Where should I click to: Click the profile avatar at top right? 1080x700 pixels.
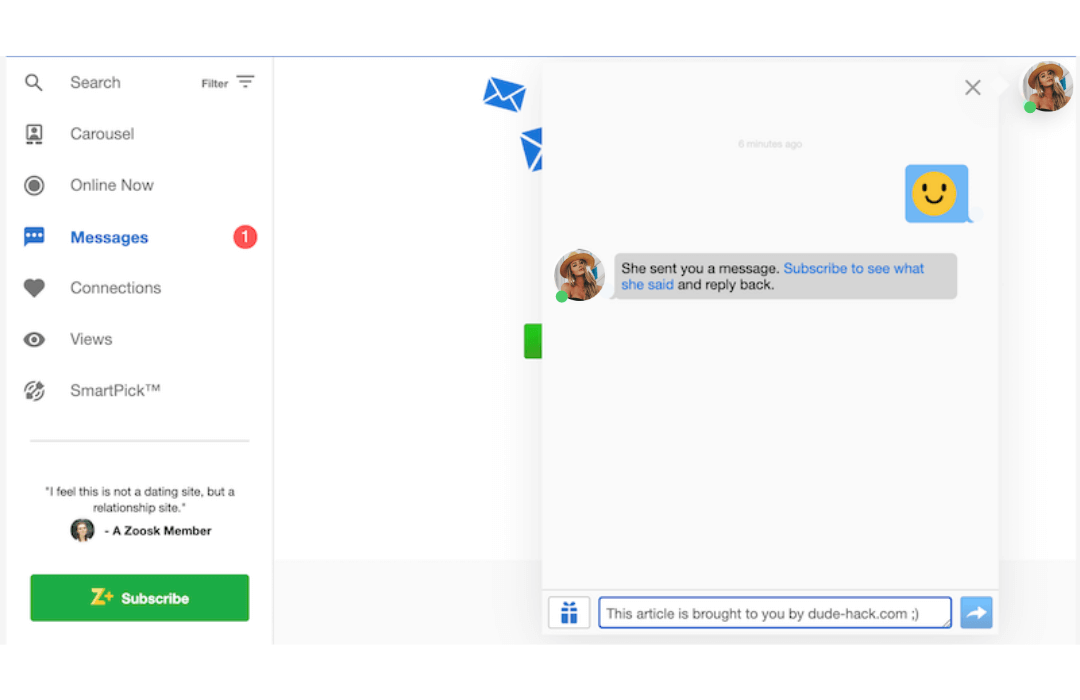[1047, 87]
